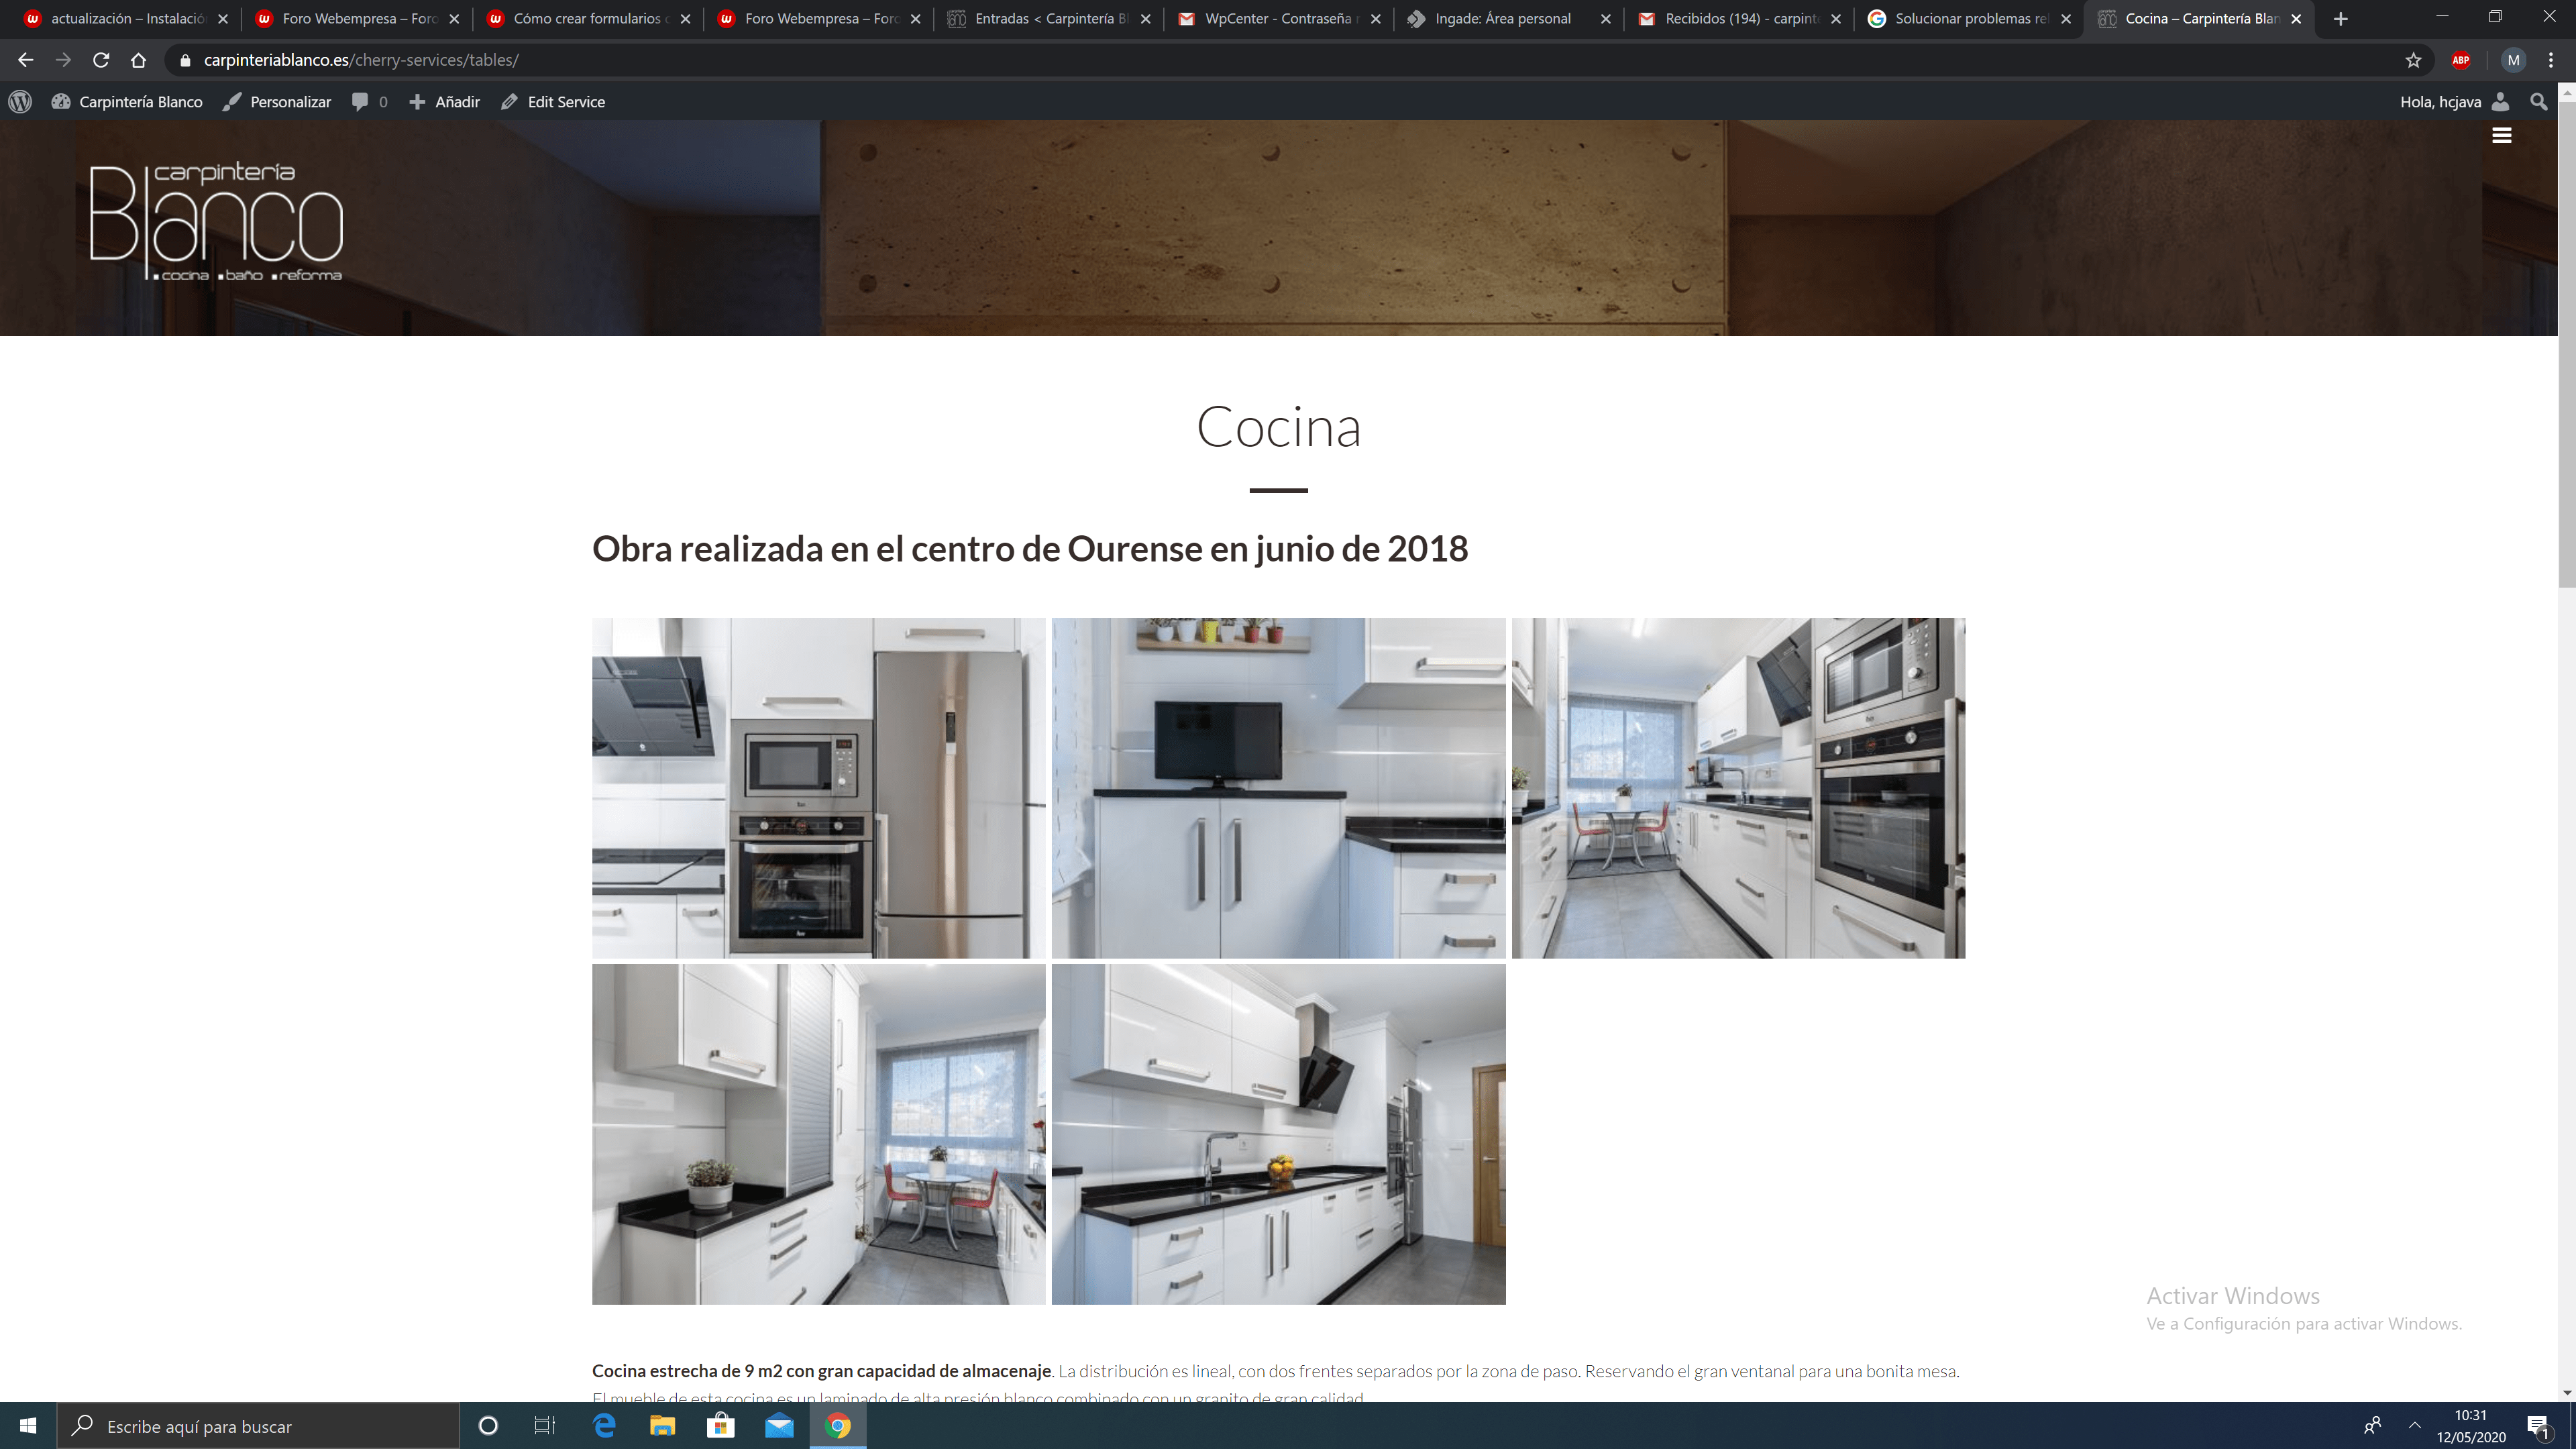Switch to WpCenter - Contraseña tab
The height and width of the screenshot is (1449, 2576).
point(1279,19)
